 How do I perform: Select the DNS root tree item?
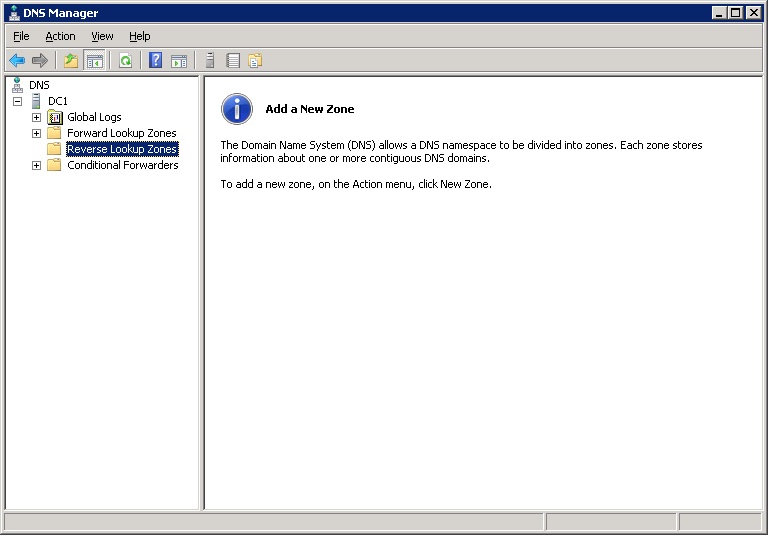coord(39,85)
